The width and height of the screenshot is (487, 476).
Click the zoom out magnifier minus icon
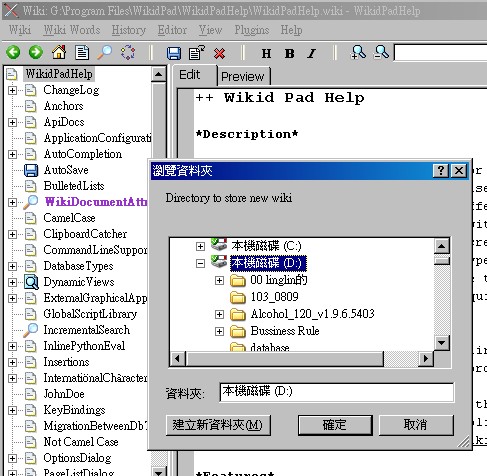(381, 52)
